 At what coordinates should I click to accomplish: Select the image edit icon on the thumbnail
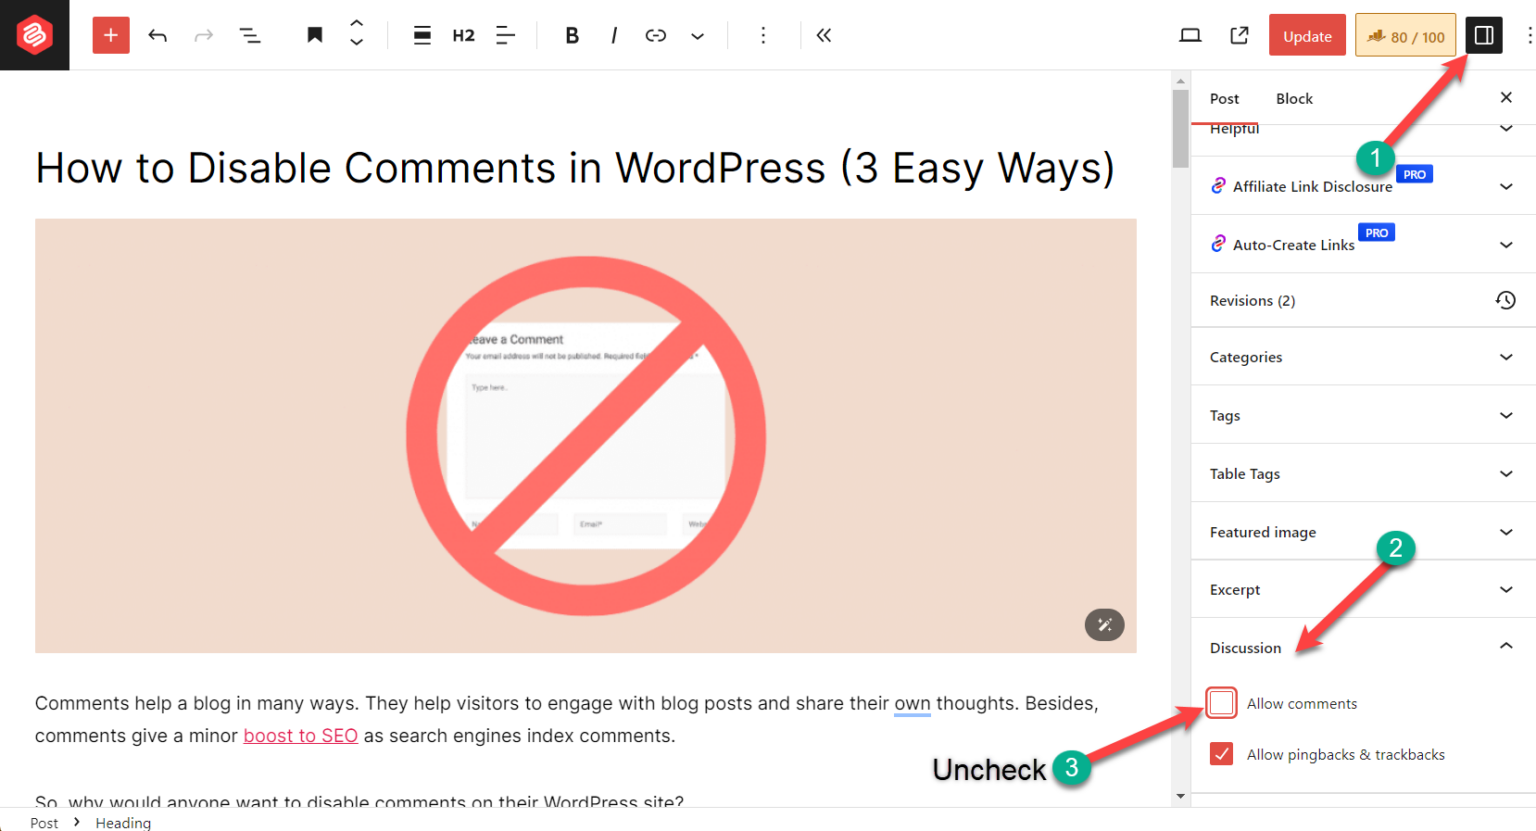click(1104, 624)
